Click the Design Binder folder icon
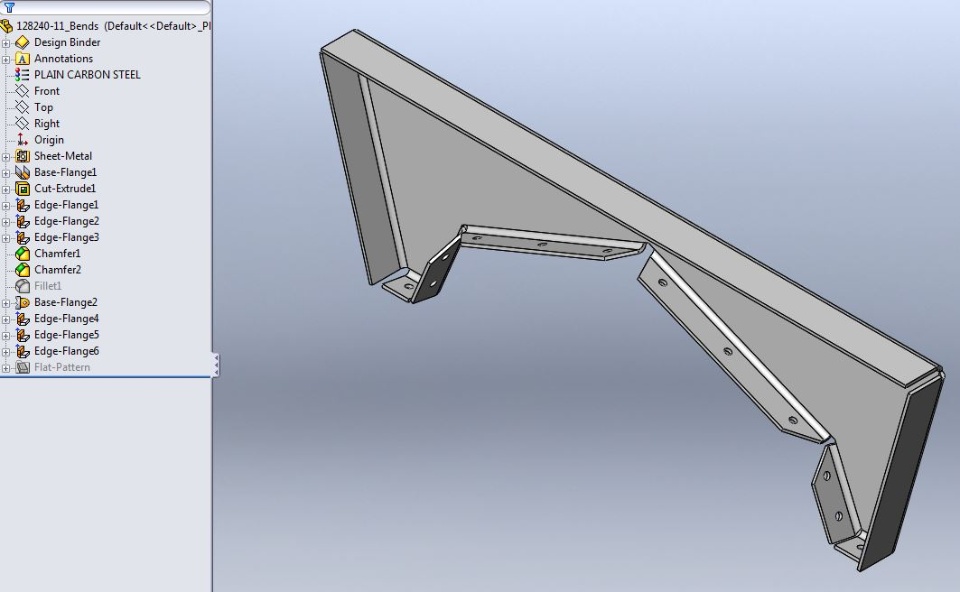 pyautogui.click(x=22, y=42)
